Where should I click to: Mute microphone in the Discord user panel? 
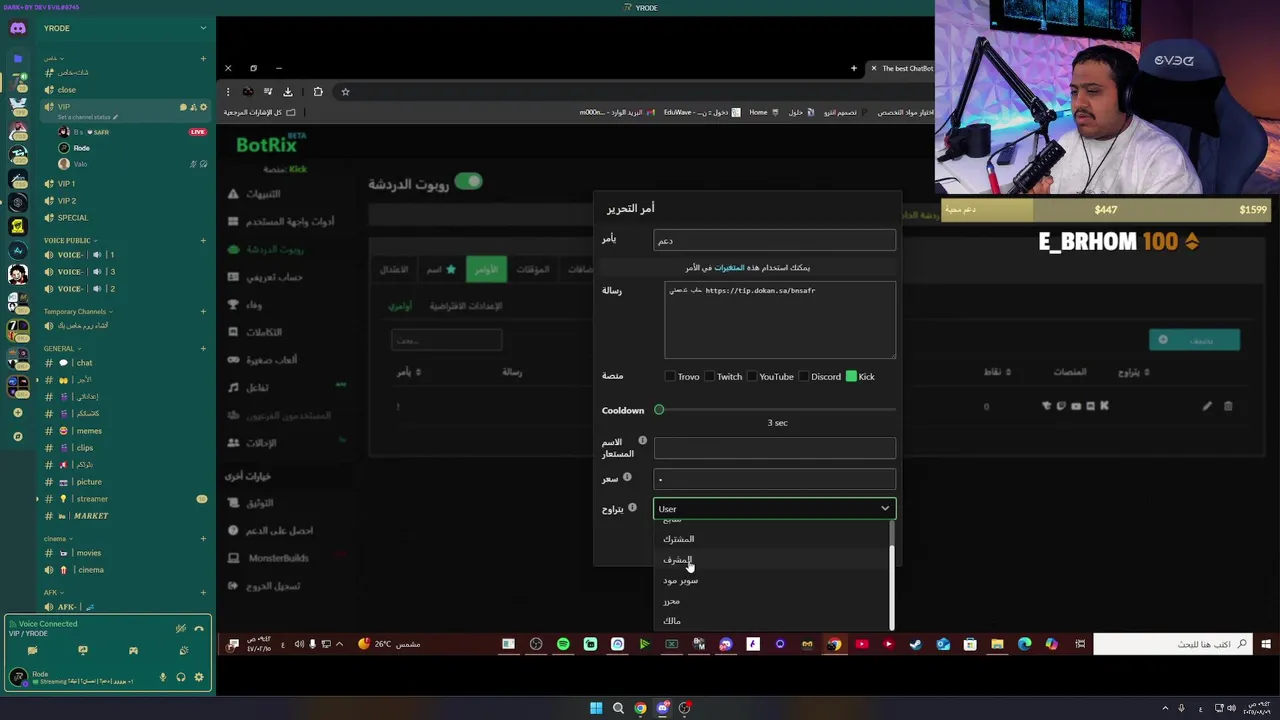click(x=163, y=677)
